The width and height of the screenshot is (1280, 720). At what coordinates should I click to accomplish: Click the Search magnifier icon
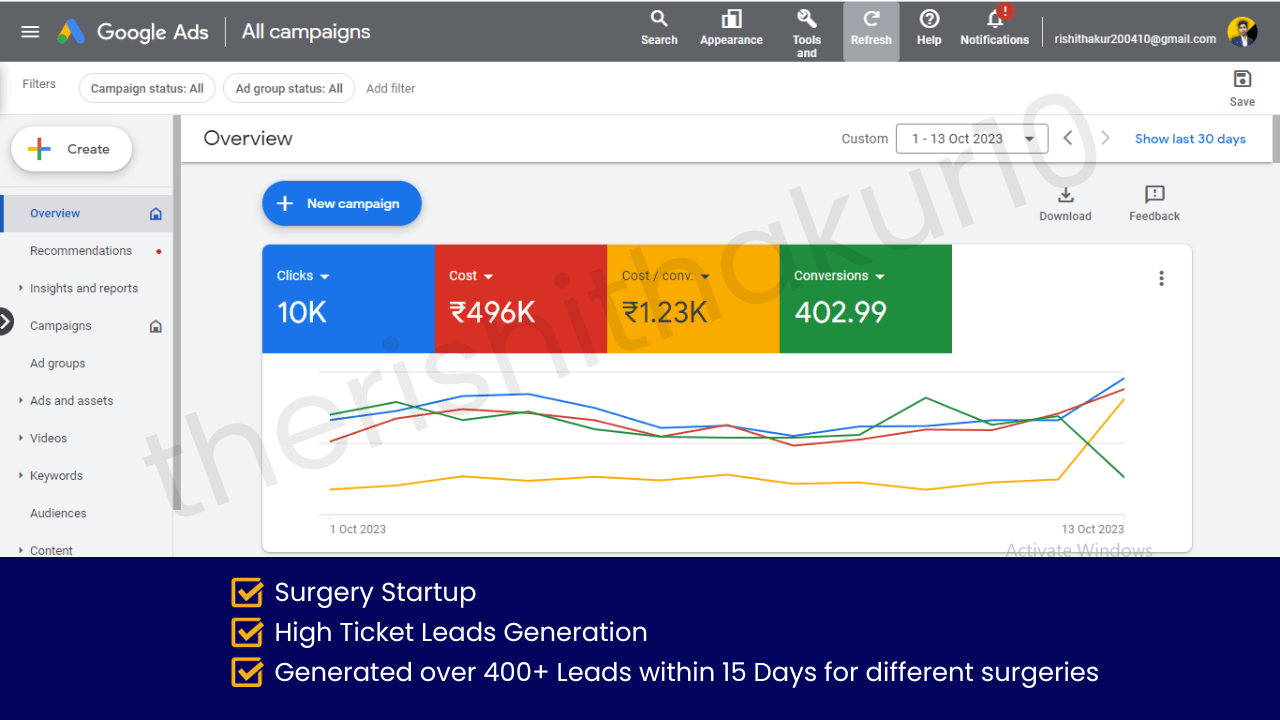659,20
